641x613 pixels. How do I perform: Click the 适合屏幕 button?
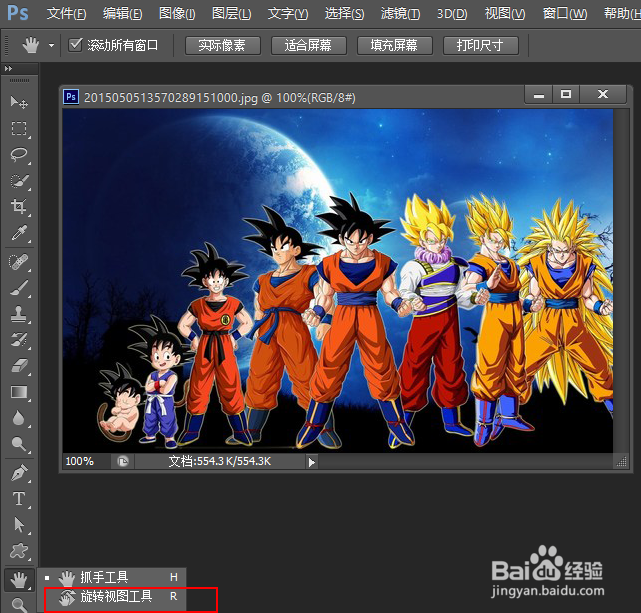pos(309,45)
